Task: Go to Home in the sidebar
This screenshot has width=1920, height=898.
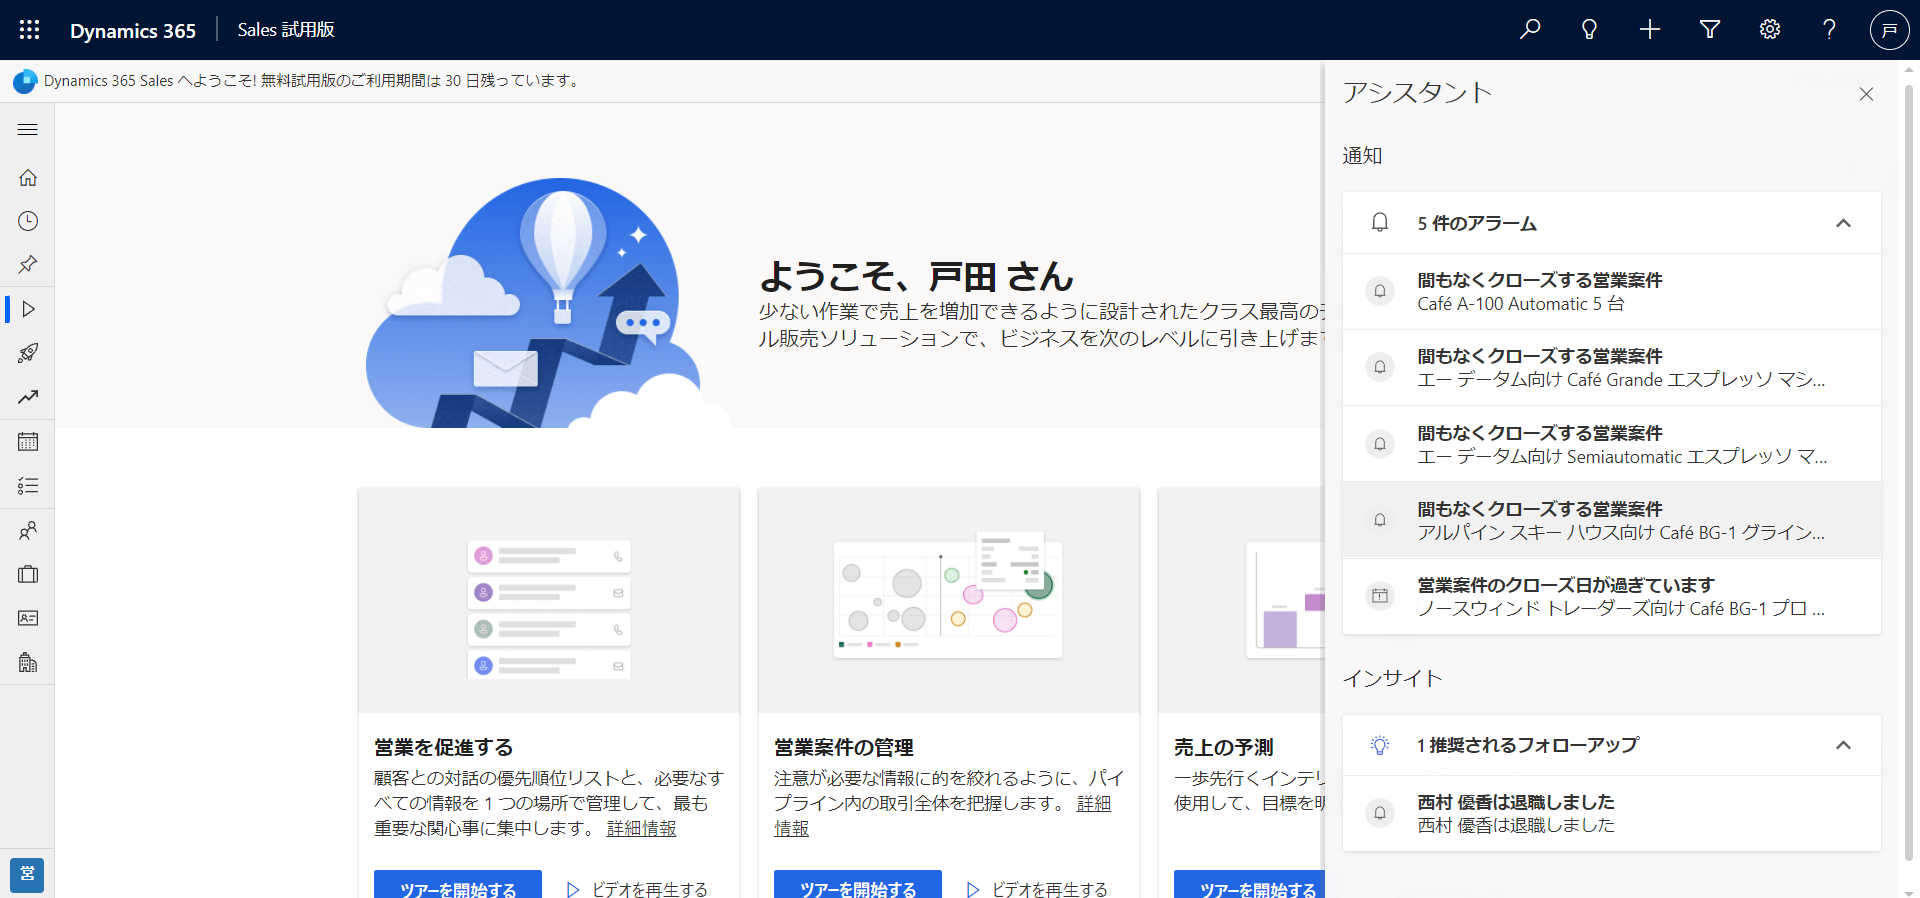Action: pos(28,177)
